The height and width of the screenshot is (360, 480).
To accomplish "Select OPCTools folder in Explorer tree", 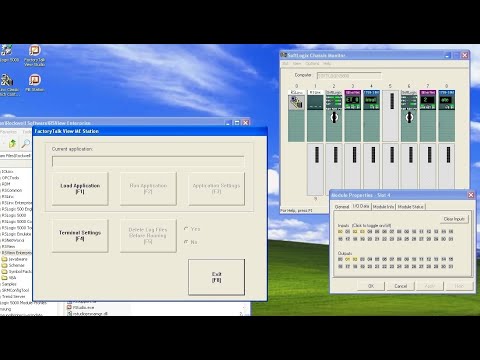I will [x=10, y=178].
